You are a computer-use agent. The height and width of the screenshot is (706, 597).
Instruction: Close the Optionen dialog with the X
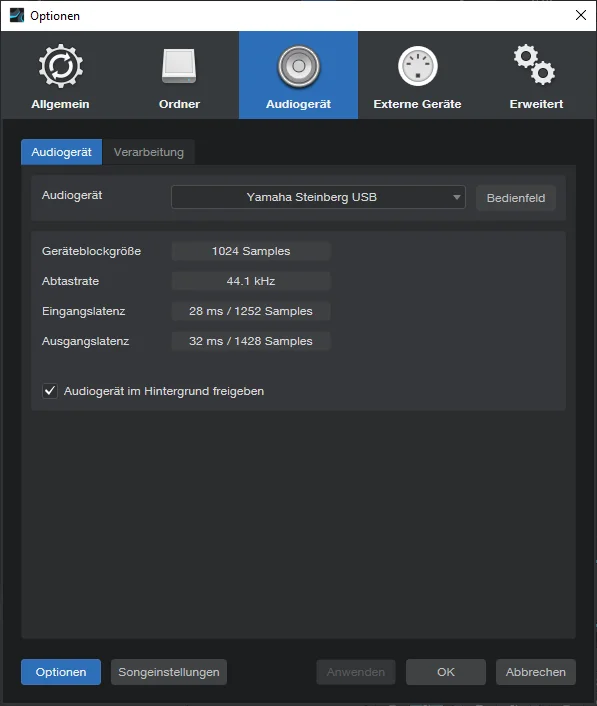coord(581,15)
